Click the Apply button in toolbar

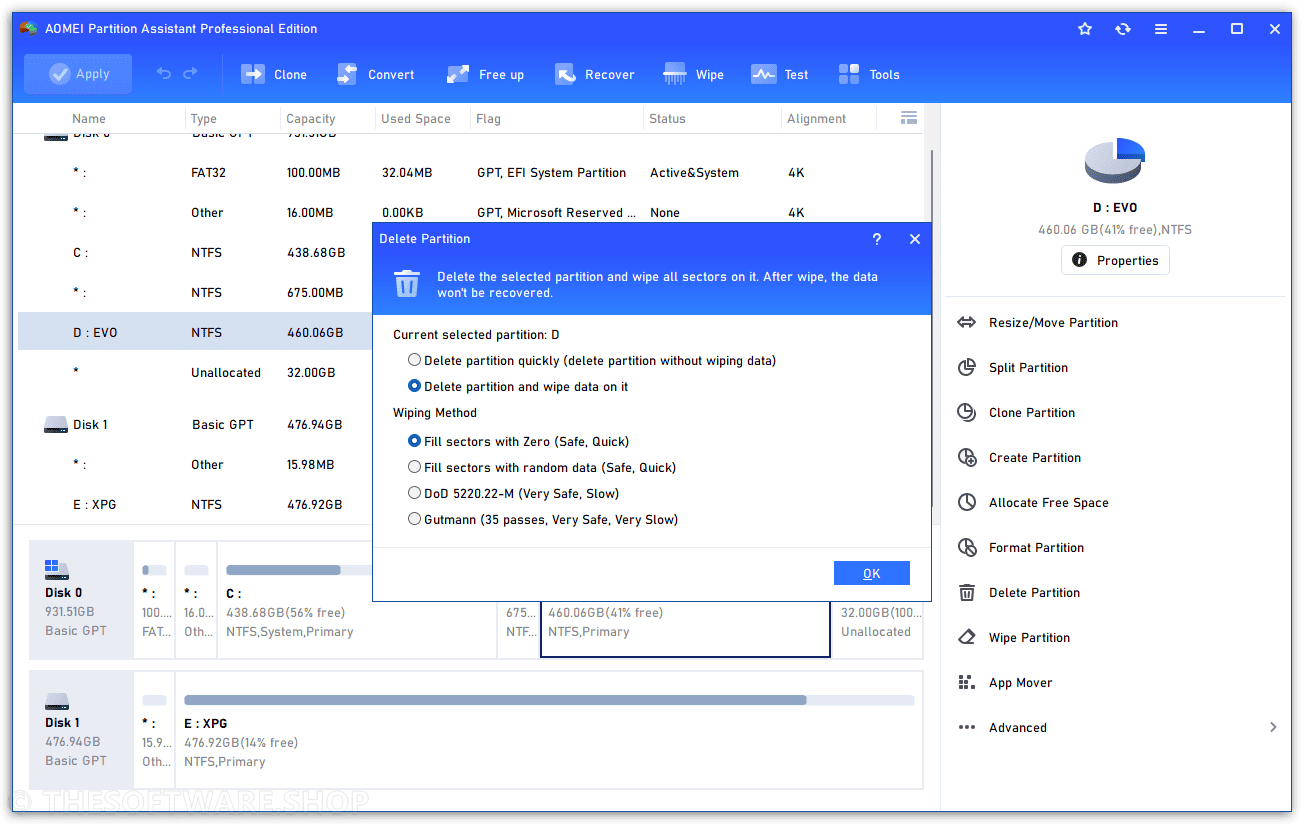[78, 74]
